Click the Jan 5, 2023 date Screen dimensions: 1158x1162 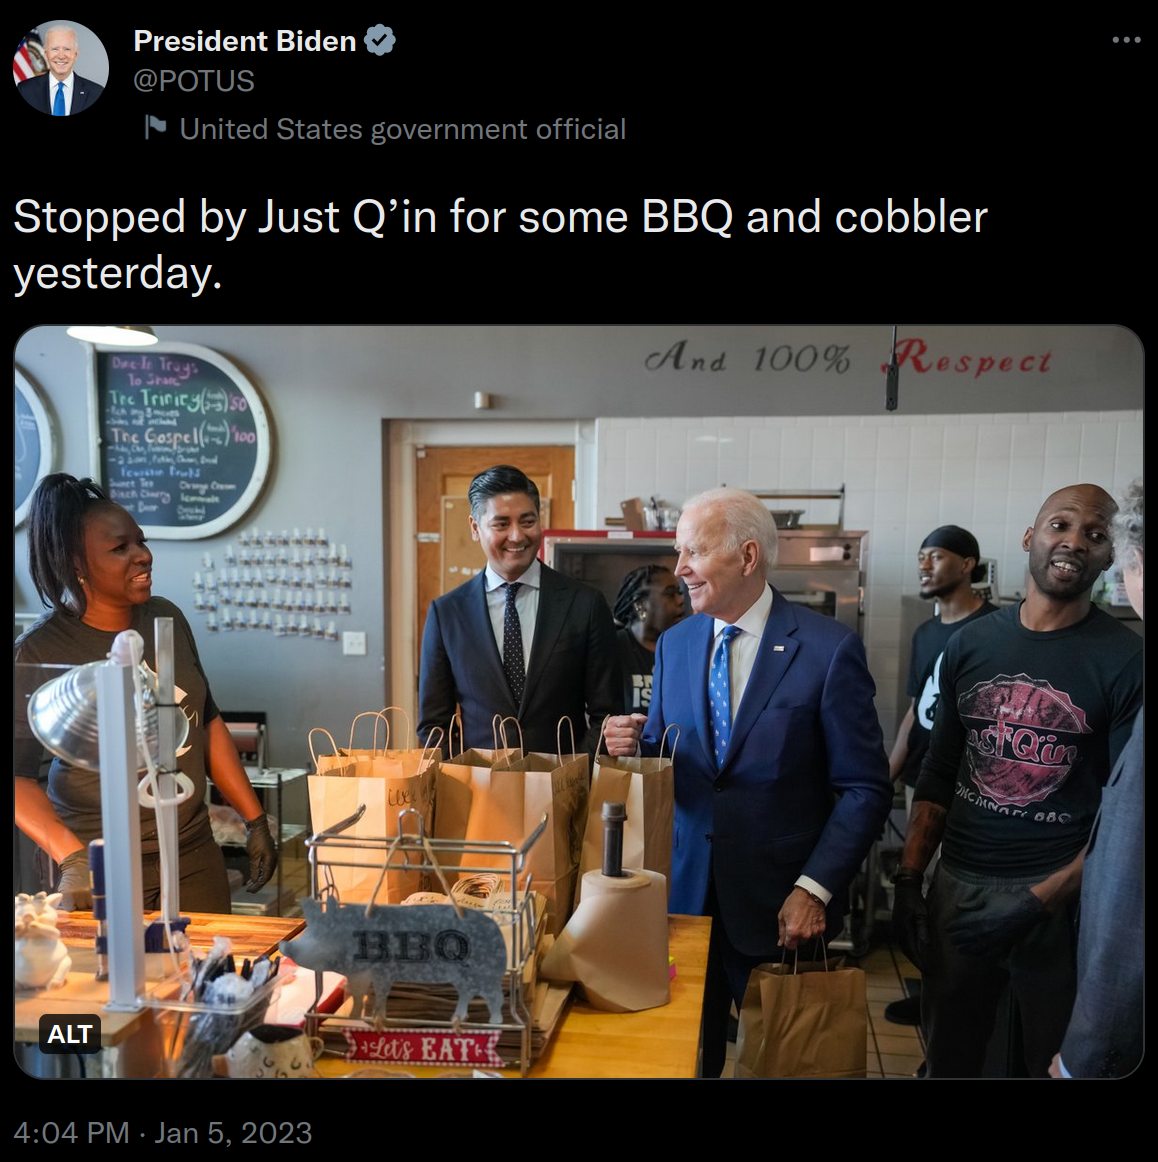pos(233,1132)
